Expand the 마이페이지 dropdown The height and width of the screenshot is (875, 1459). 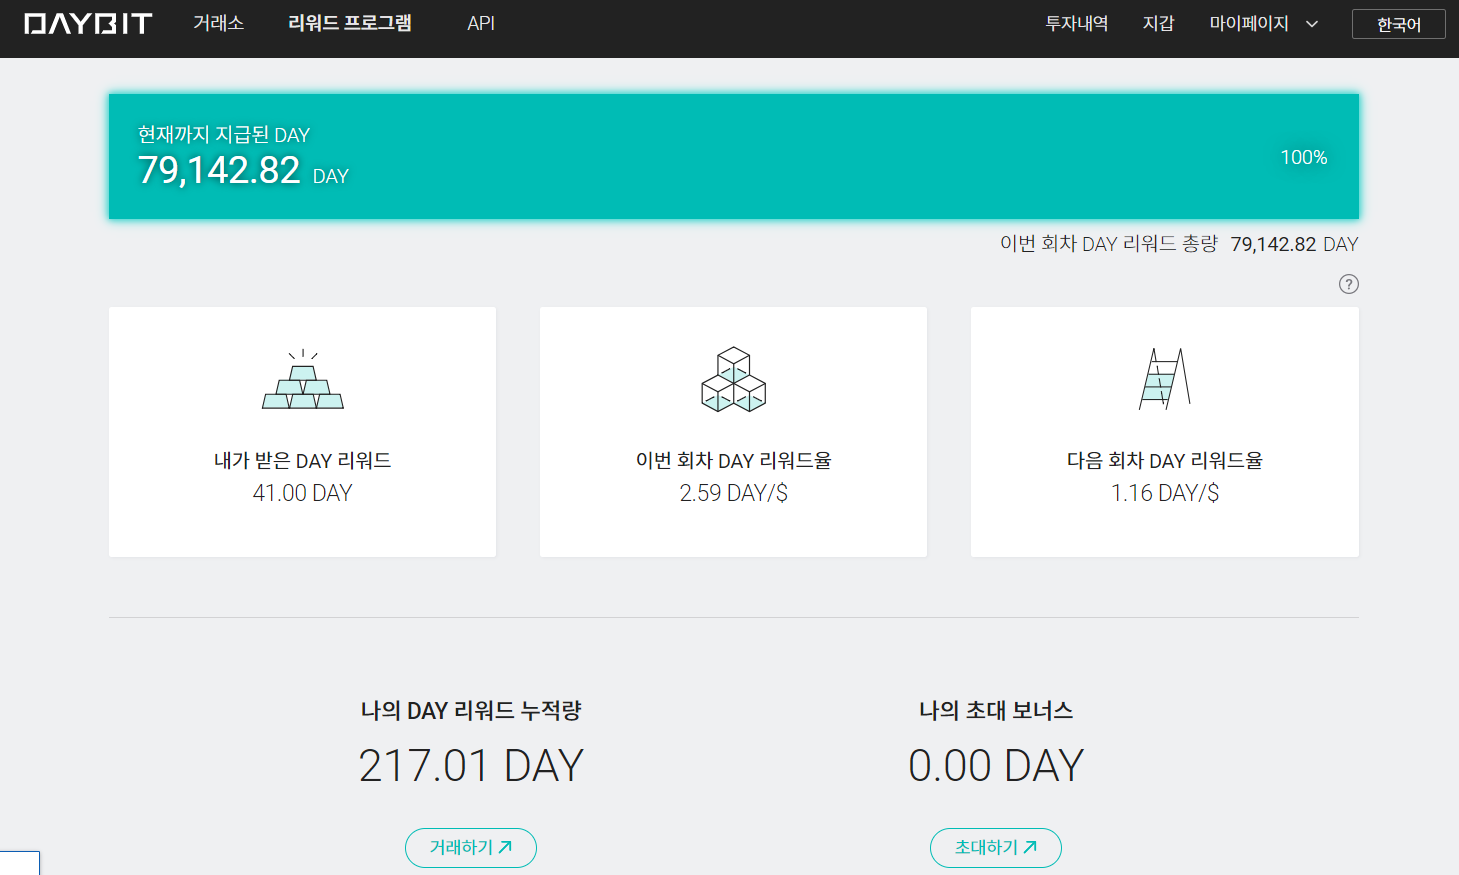(1264, 23)
